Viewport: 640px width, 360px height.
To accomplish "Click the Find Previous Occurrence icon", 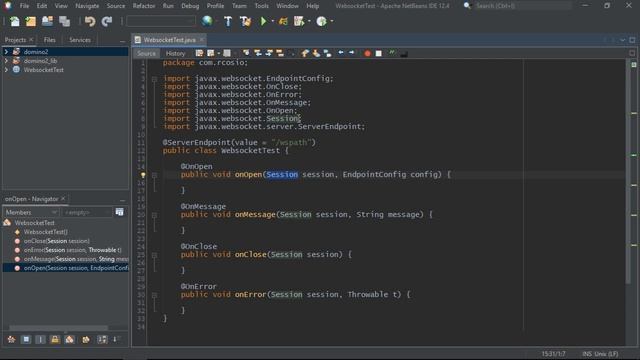I will [258, 53].
